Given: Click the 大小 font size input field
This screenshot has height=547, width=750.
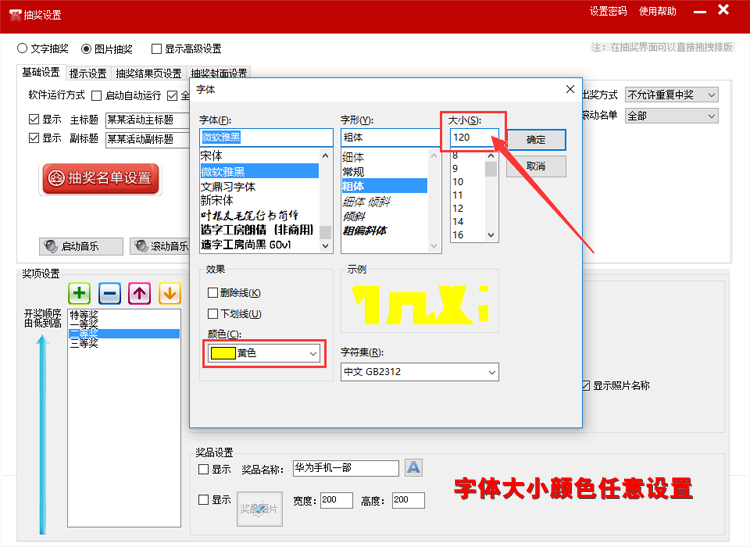Looking at the screenshot, I should [x=473, y=137].
